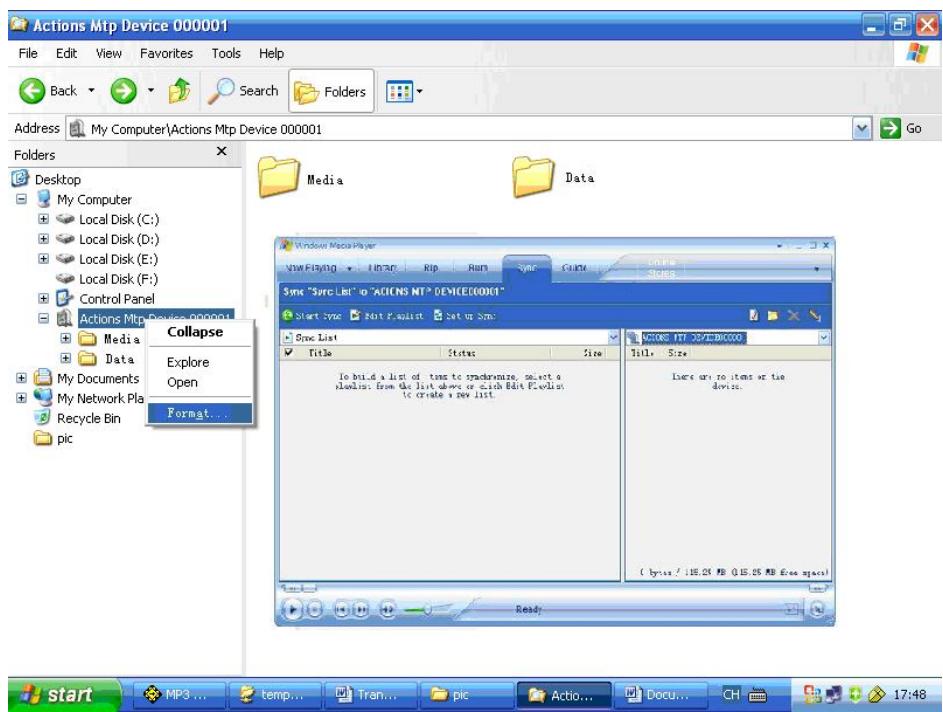This screenshot has height=712, width=943.
Task: Open the File menu
Action: [x=28, y=54]
